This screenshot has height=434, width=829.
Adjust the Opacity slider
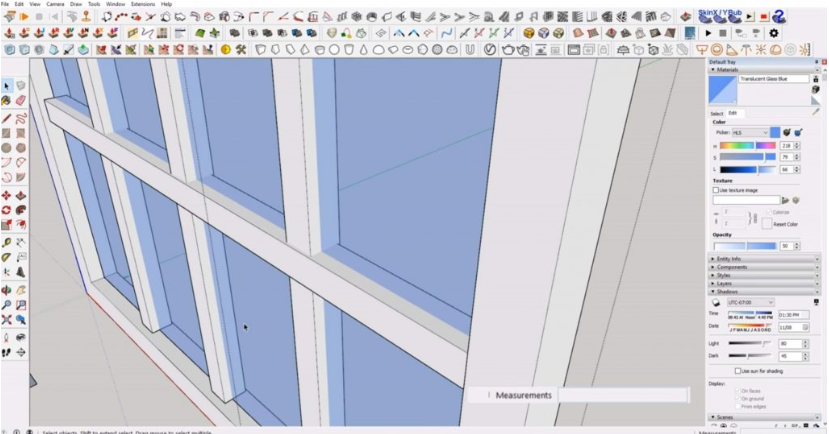[x=745, y=246]
